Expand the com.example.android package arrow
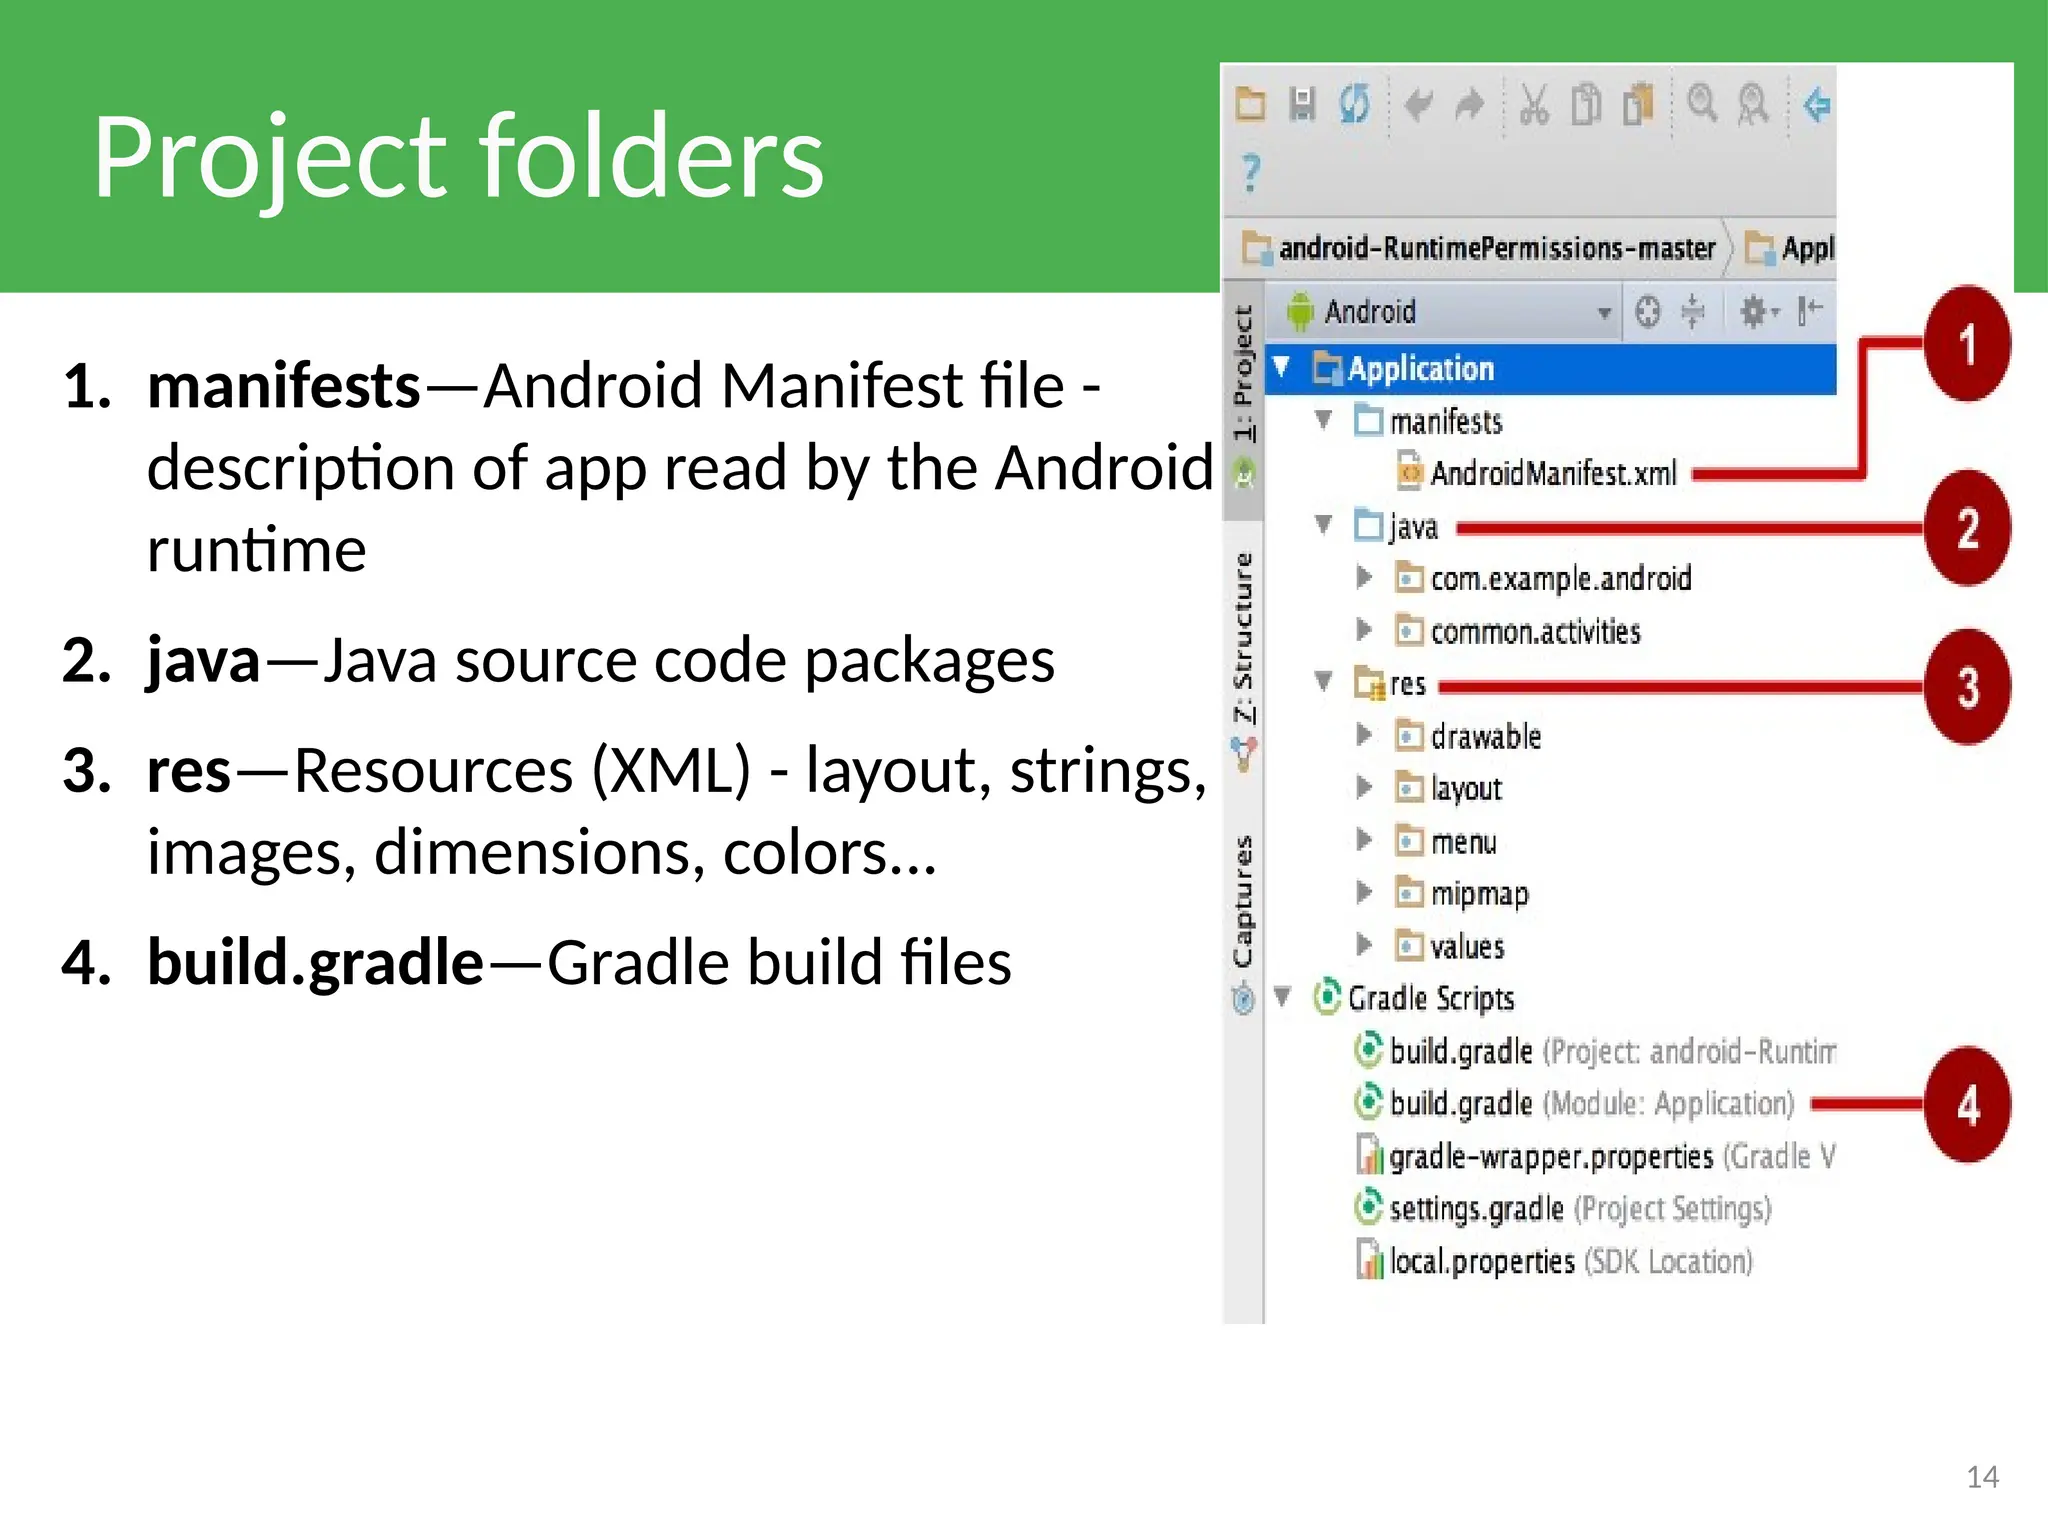This screenshot has width=2048, height=1536. point(1364,577)
